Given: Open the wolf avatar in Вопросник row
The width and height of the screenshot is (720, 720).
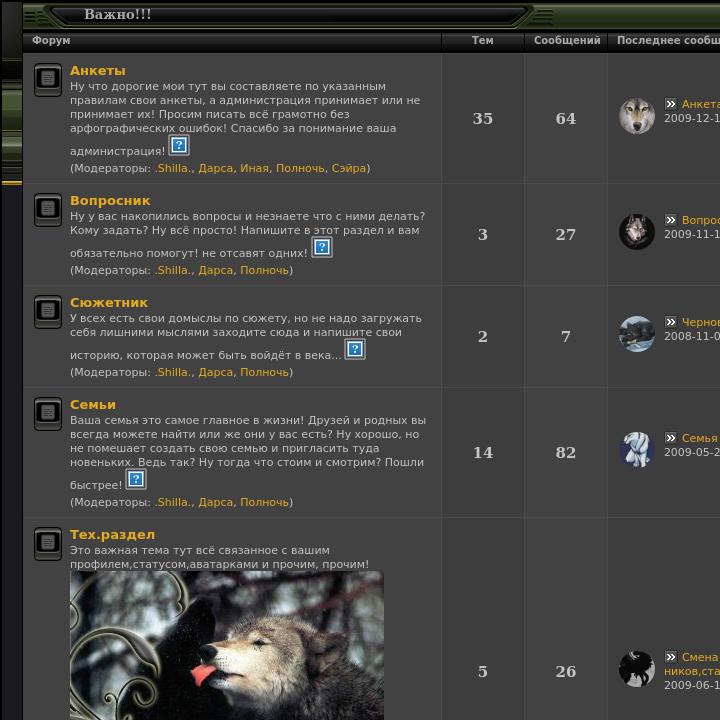Looking at the screenshot, I should (x=637, y=232).
